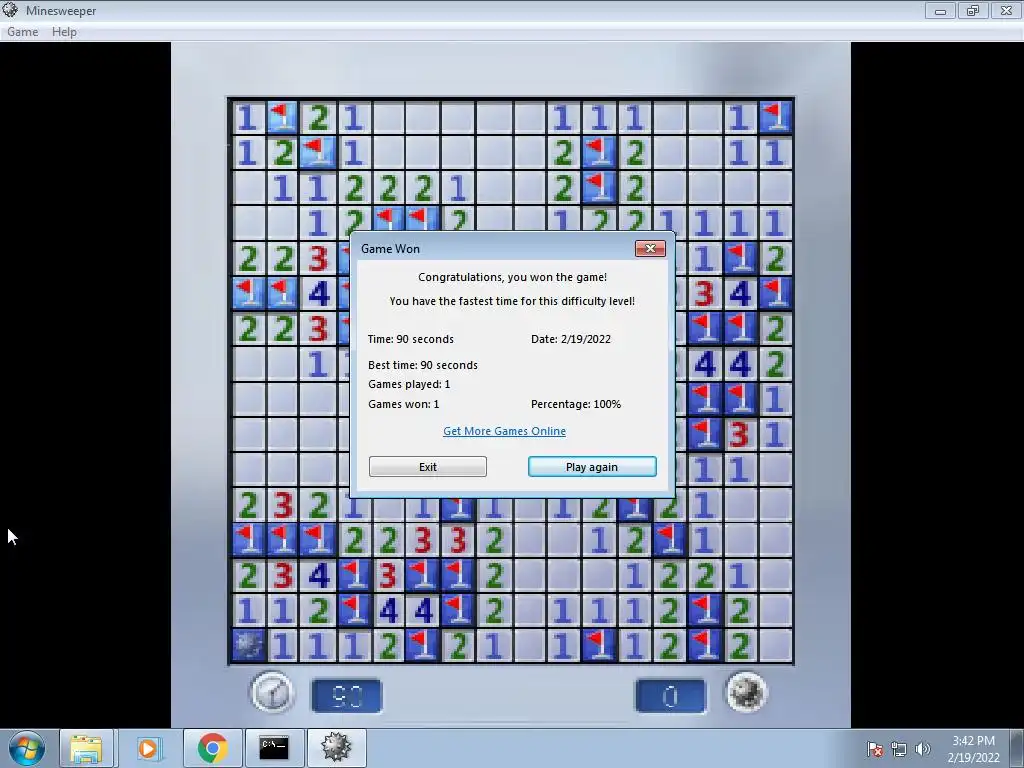Click the 1 in board's top-left corner
Image resolution: width=1024 pixels, height=768 pixels.
pos(248,118)
